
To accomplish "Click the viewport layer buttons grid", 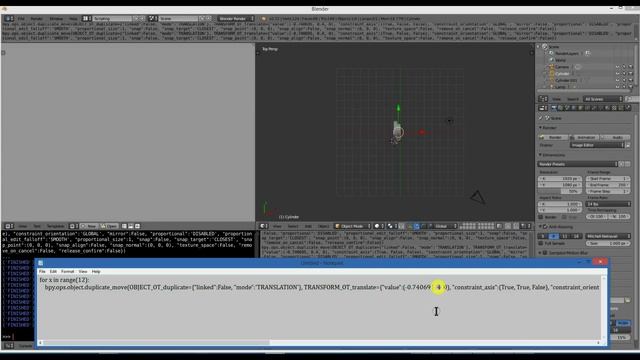I will click(x=477, y=226).
